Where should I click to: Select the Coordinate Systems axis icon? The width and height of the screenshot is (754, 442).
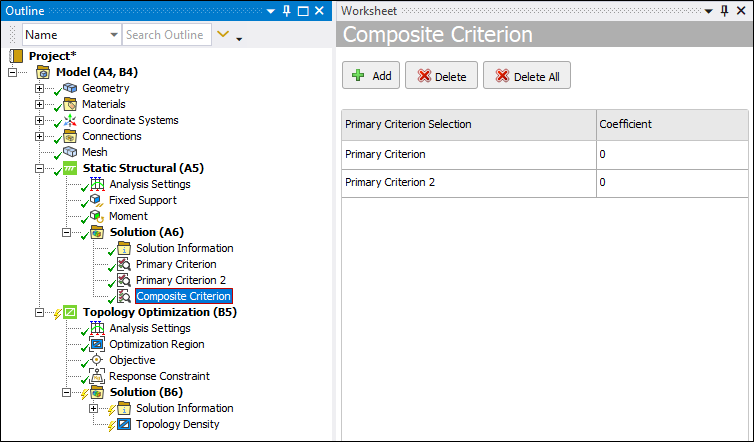[70, 120]
